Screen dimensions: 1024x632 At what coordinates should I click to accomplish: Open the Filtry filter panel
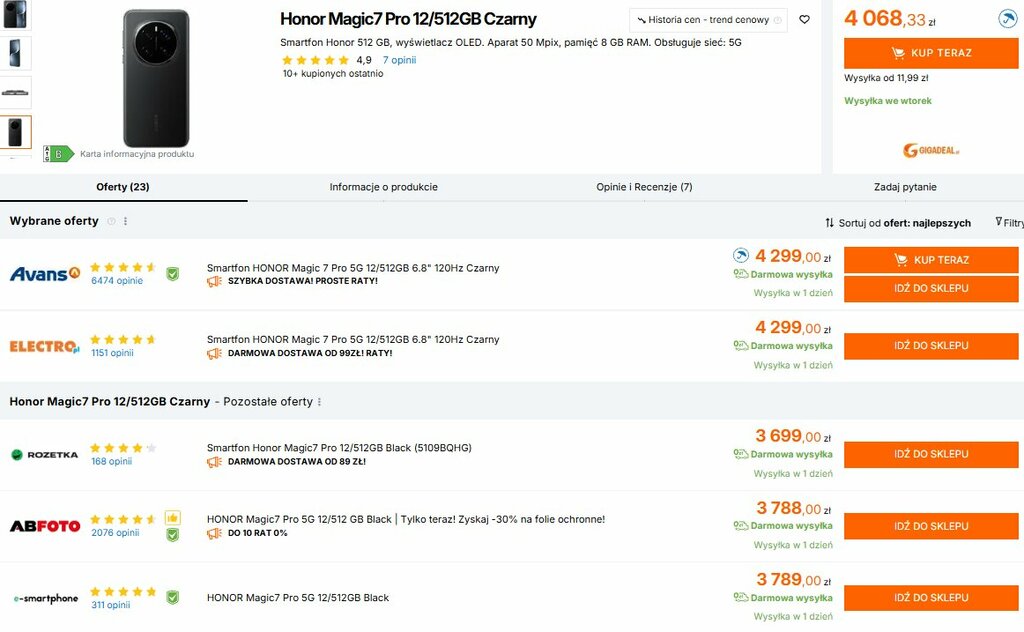1009,223
